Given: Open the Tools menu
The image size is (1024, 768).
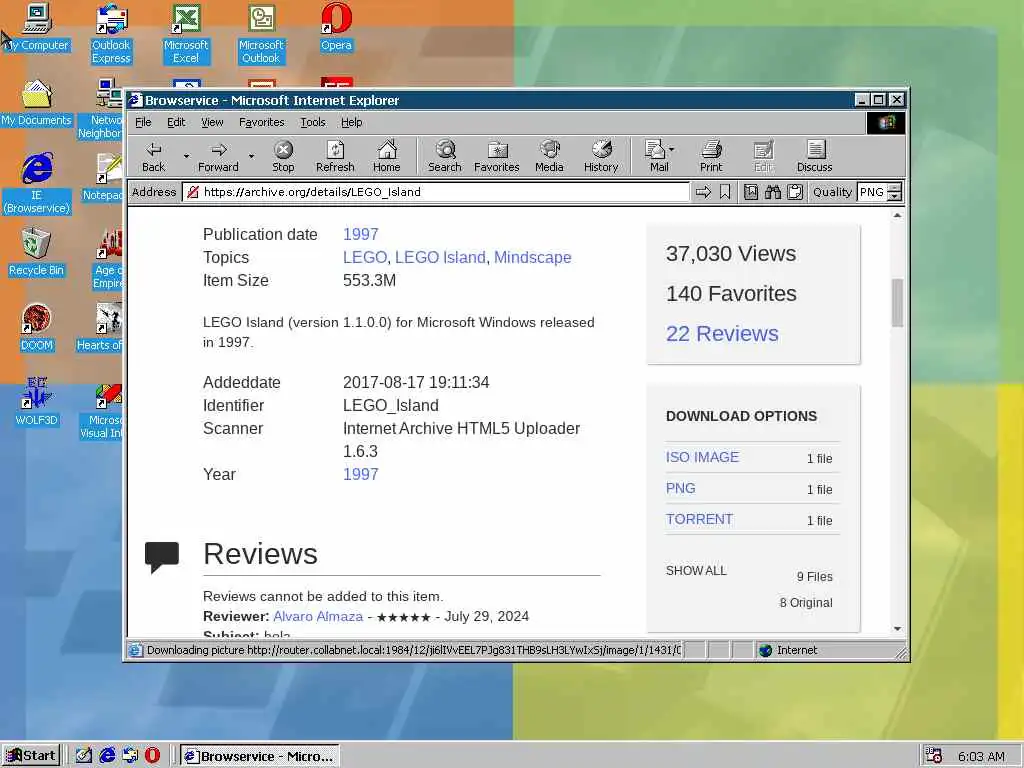Looking at the screenshot, I should click(x=312, y=122).
